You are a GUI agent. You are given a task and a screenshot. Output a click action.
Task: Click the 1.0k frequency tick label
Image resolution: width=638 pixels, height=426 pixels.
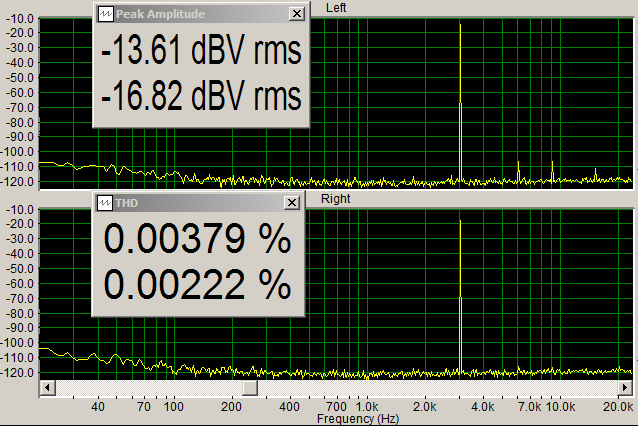(367, 406)
